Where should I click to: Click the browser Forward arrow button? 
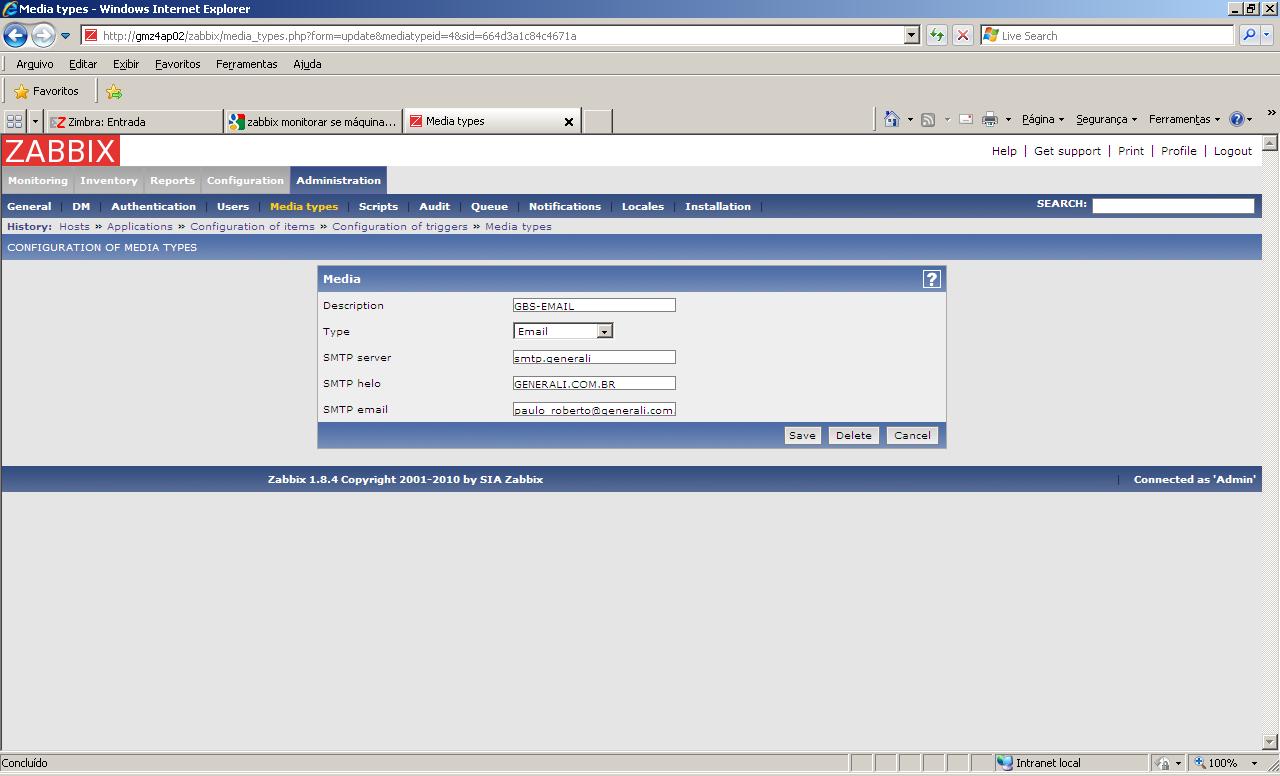click(x=42, y=36)
